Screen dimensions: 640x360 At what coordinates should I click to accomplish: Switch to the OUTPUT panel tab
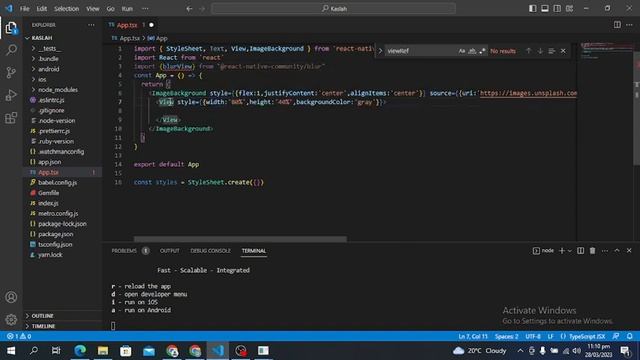[x=169, y=251]
